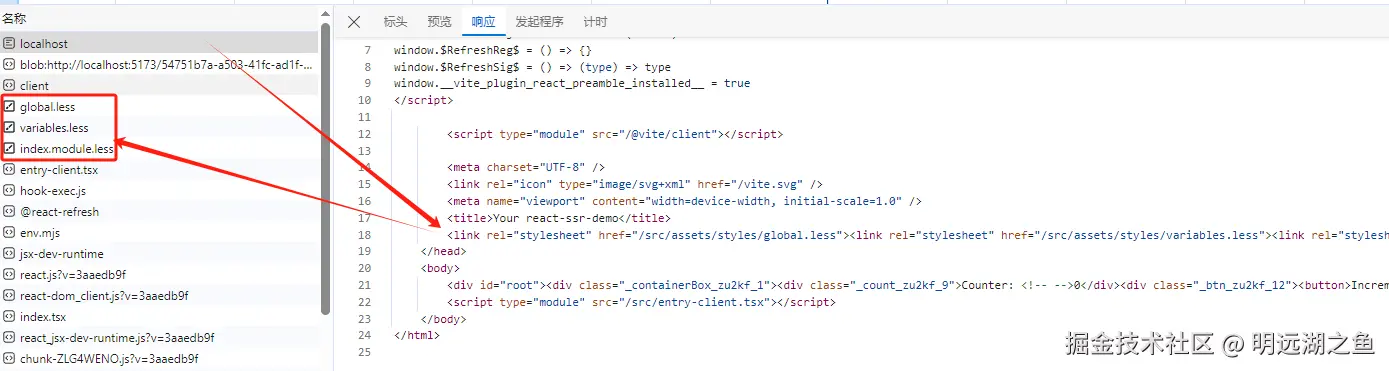
Task: Select the env.mjs request
Action: tap(159, 233)
